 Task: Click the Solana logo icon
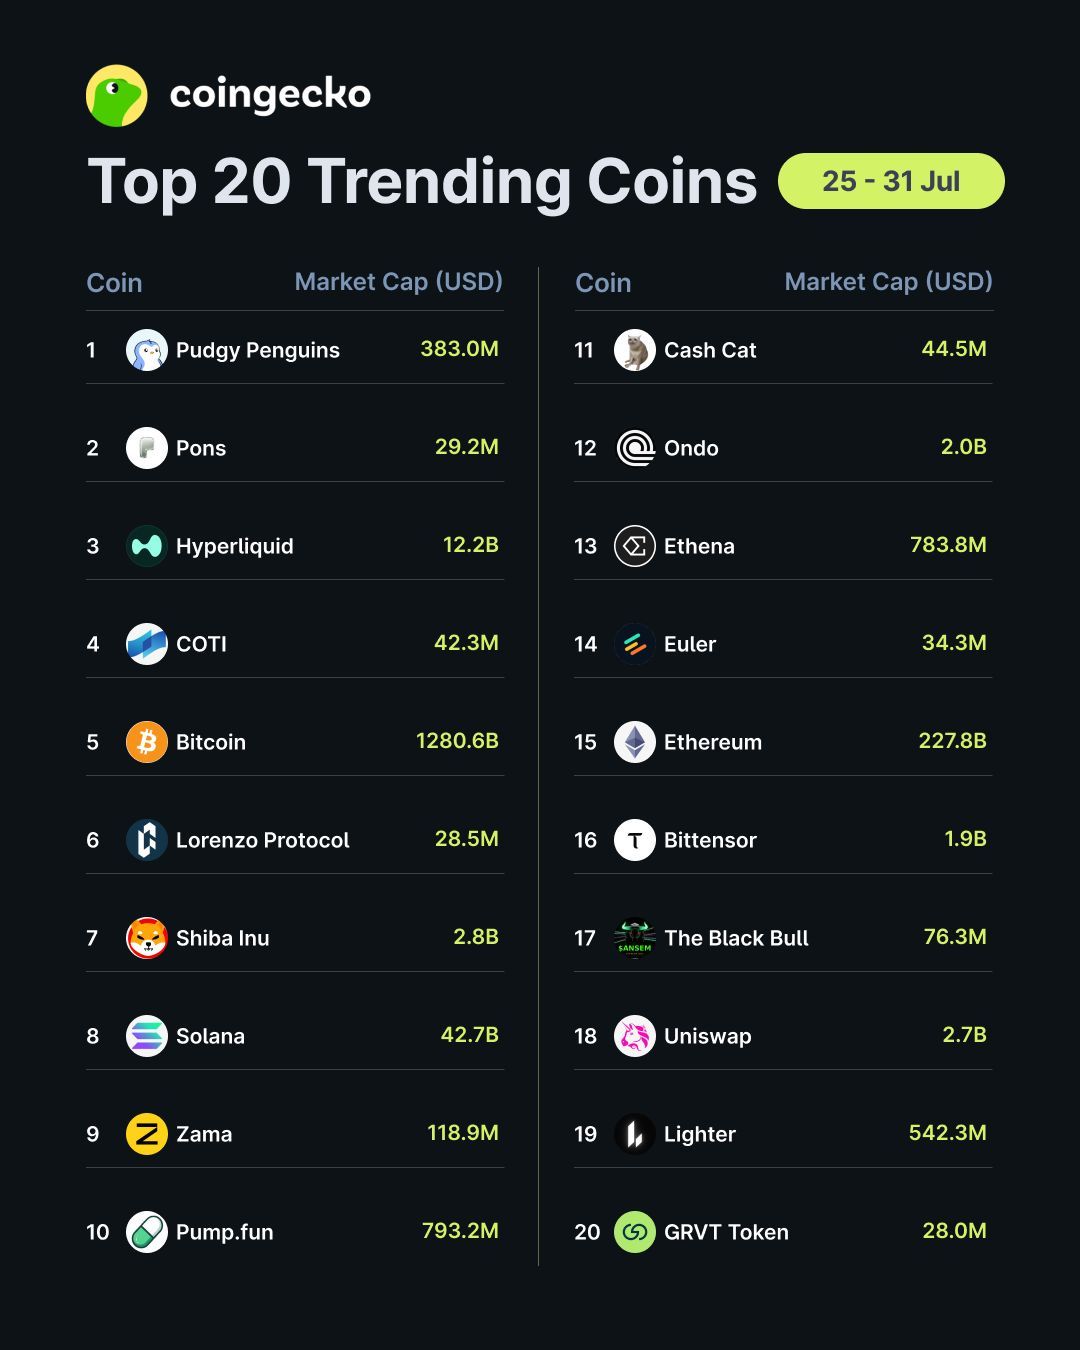pyautogui.click(x=147, y=1036)
